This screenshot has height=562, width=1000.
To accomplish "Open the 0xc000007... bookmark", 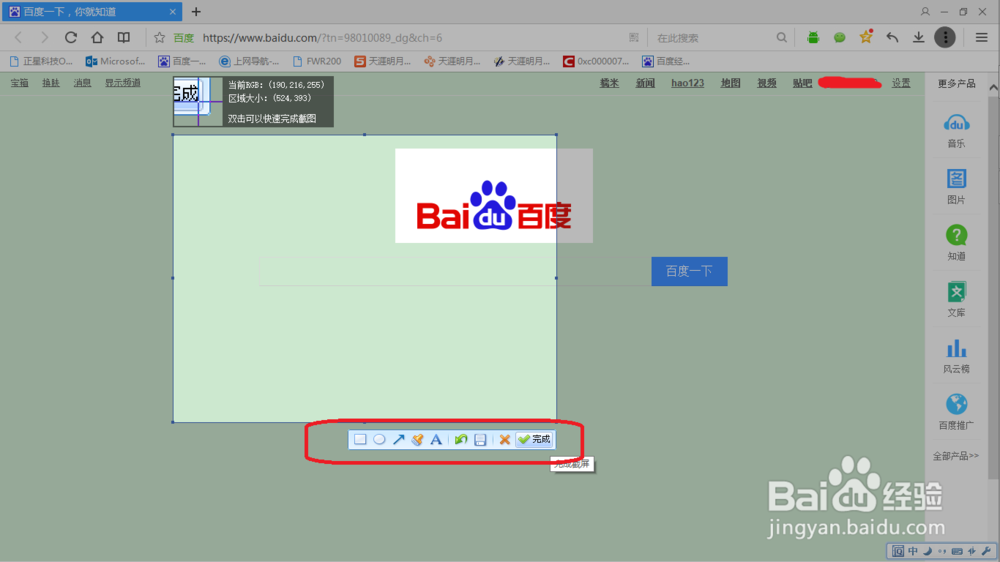I will 596,61.
